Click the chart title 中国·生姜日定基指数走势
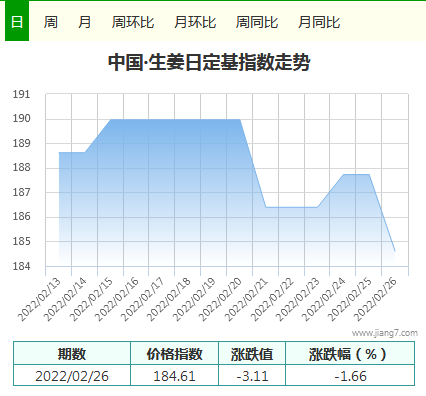Image resolution: width=426 pixels, height=396 pixels. coord(209,62)
